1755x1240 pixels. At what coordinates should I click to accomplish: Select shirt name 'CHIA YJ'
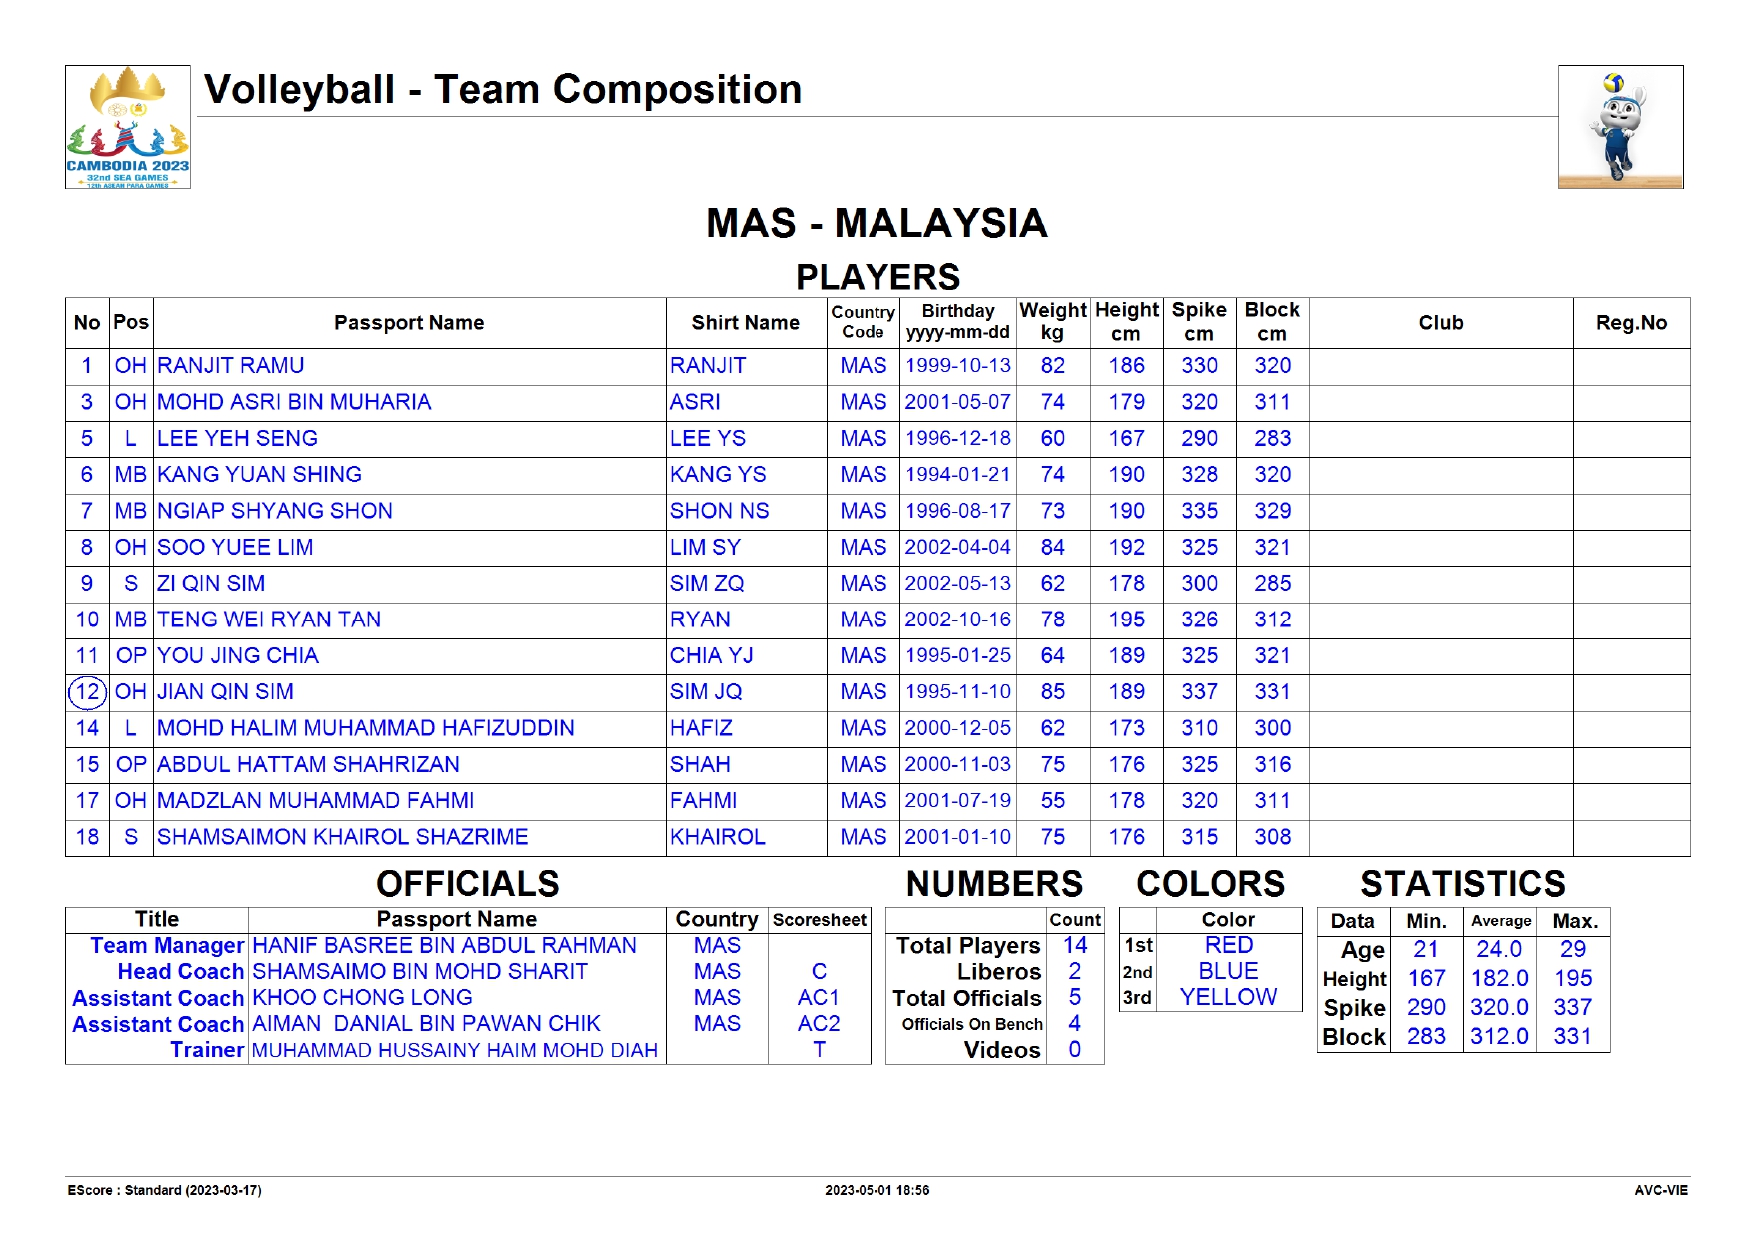pos(712,655)
